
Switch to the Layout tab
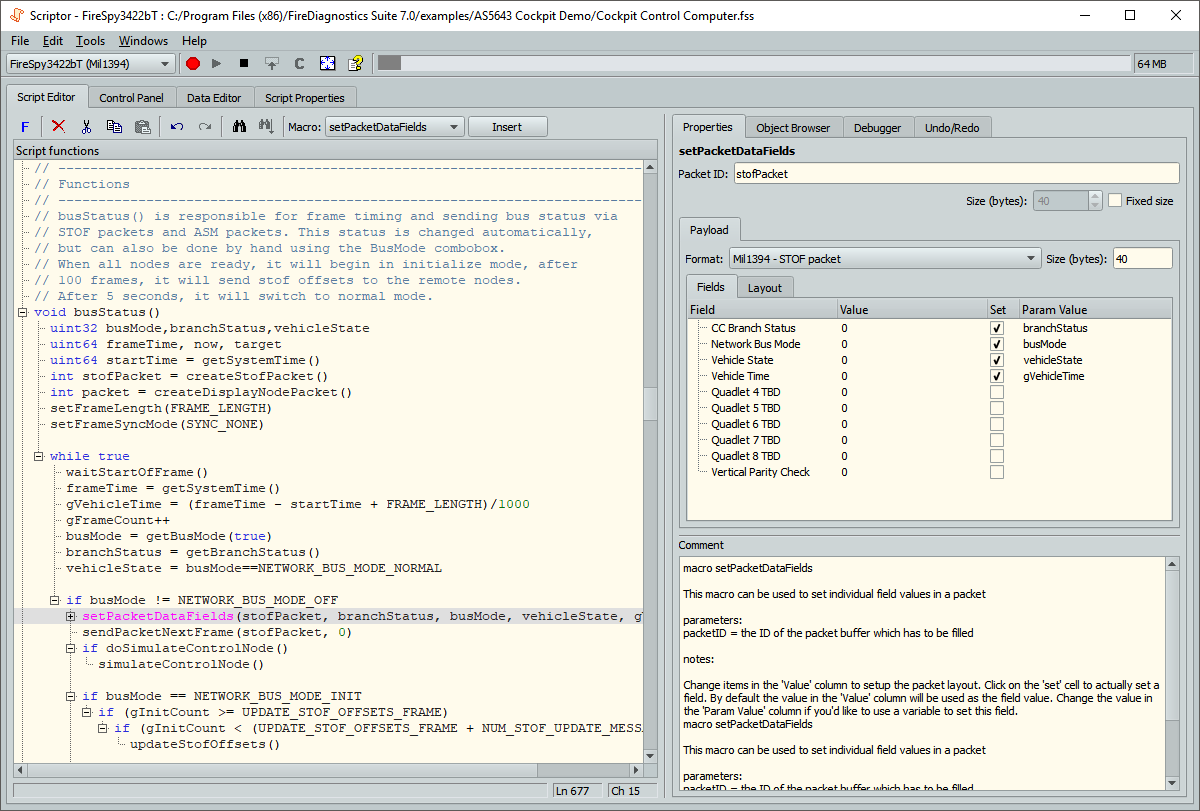point(765,288)
